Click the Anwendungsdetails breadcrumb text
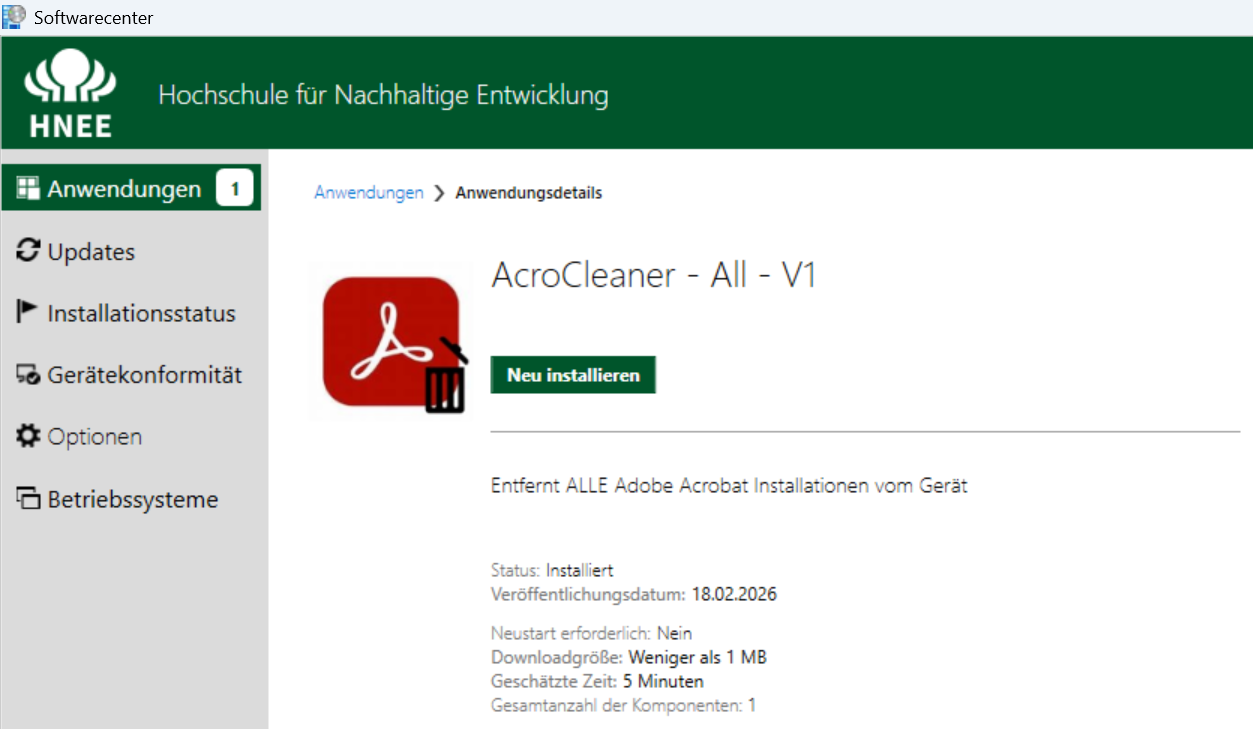 click(x=528, y=193)
